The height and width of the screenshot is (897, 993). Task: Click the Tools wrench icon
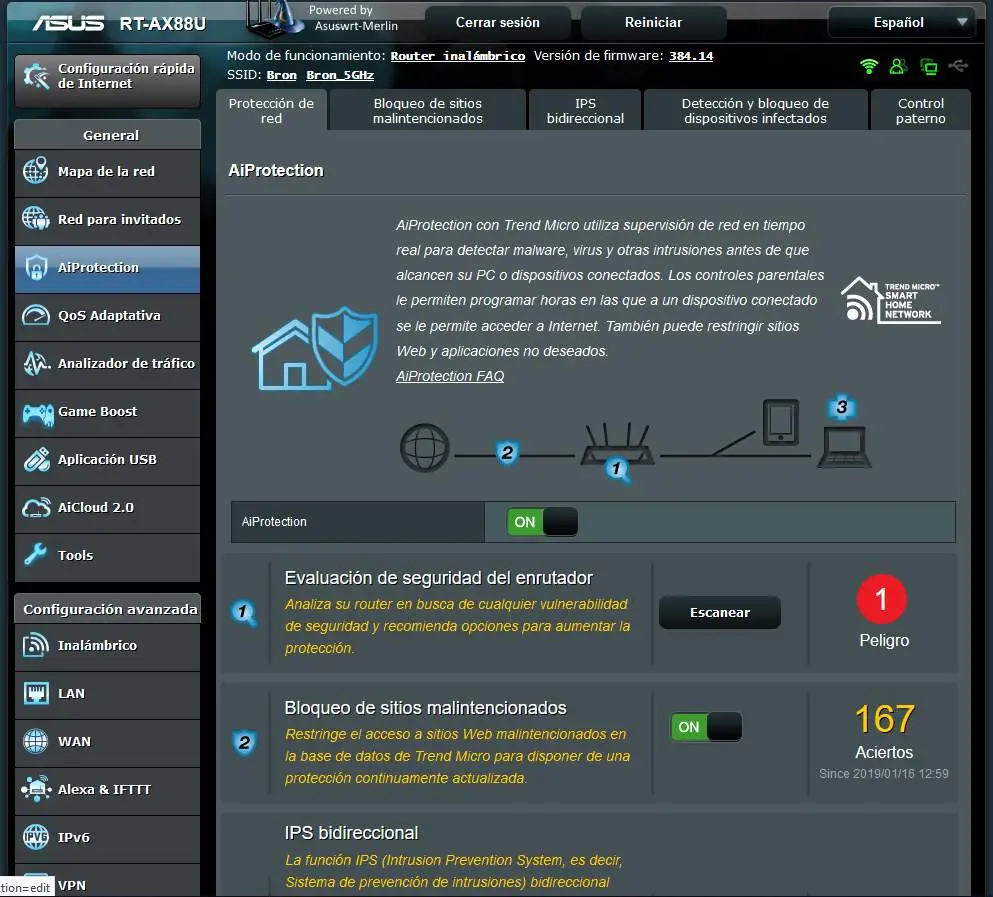tap(35, 554)
